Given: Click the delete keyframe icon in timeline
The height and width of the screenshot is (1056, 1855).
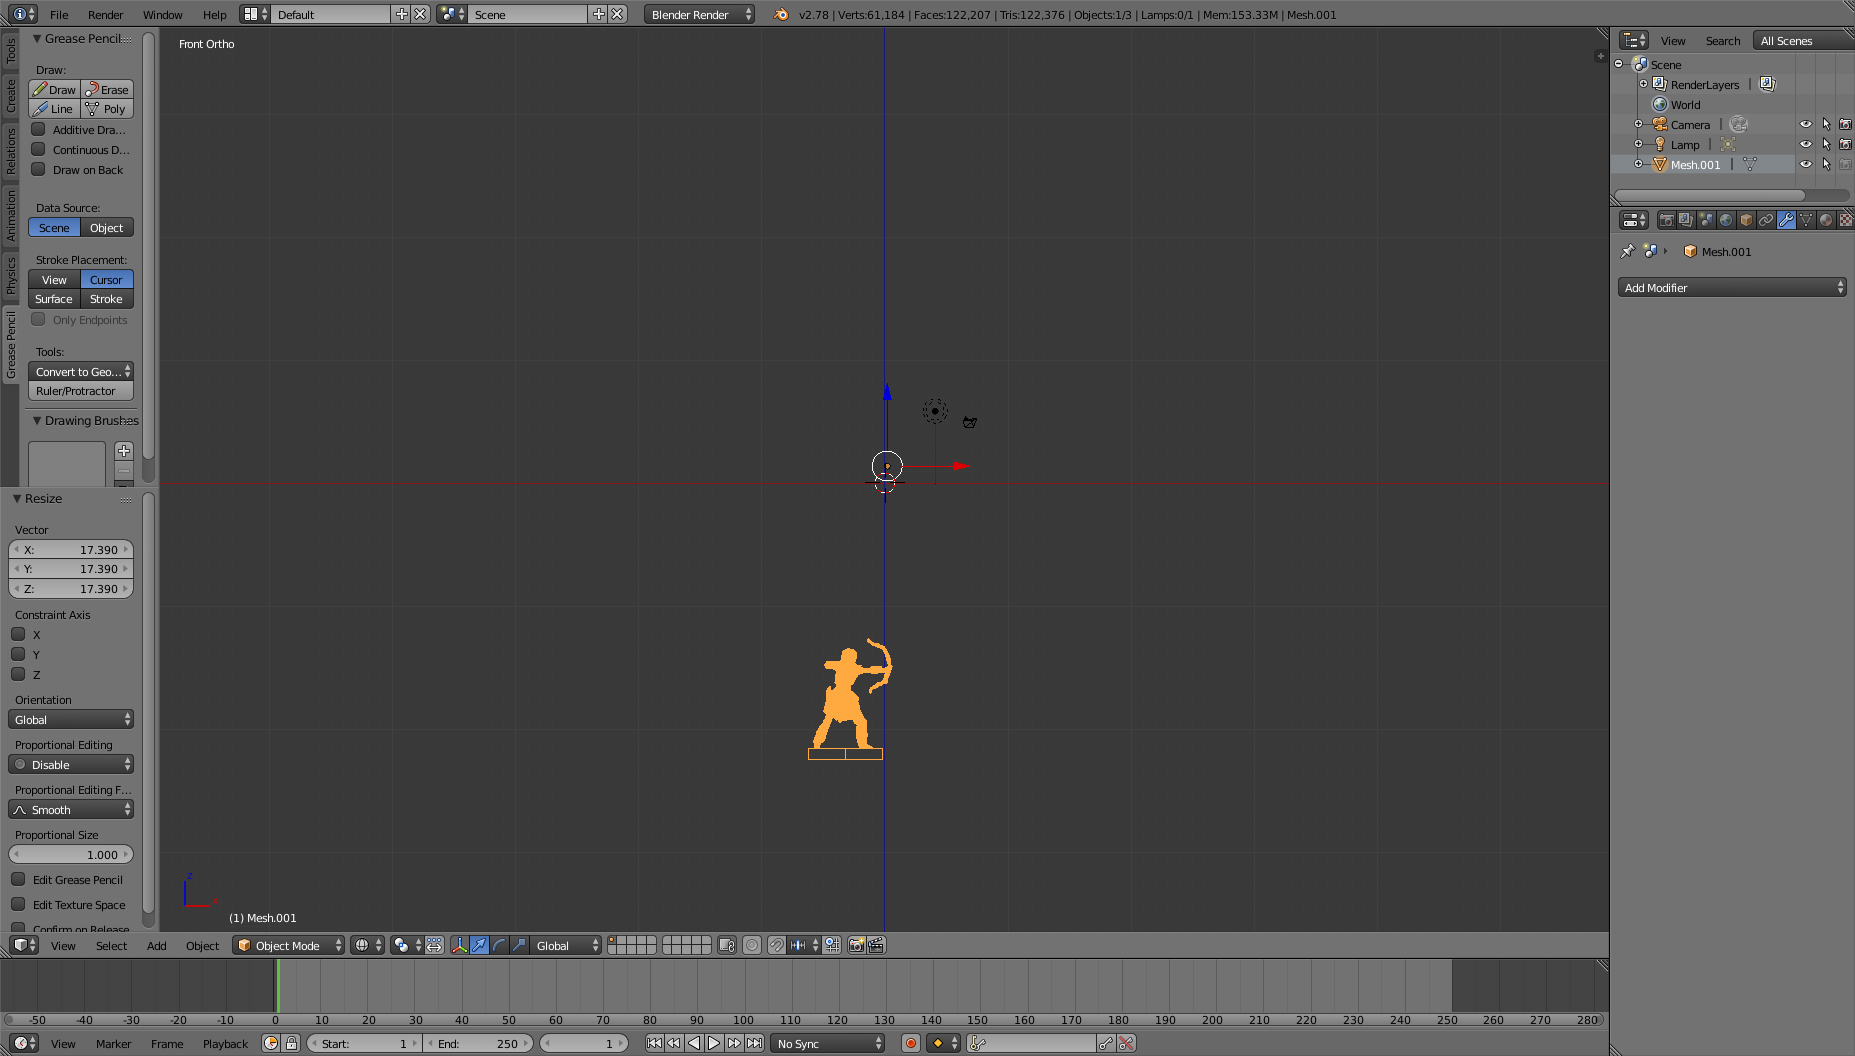Looking at the screenshot, I should tap(1126, 1043).
